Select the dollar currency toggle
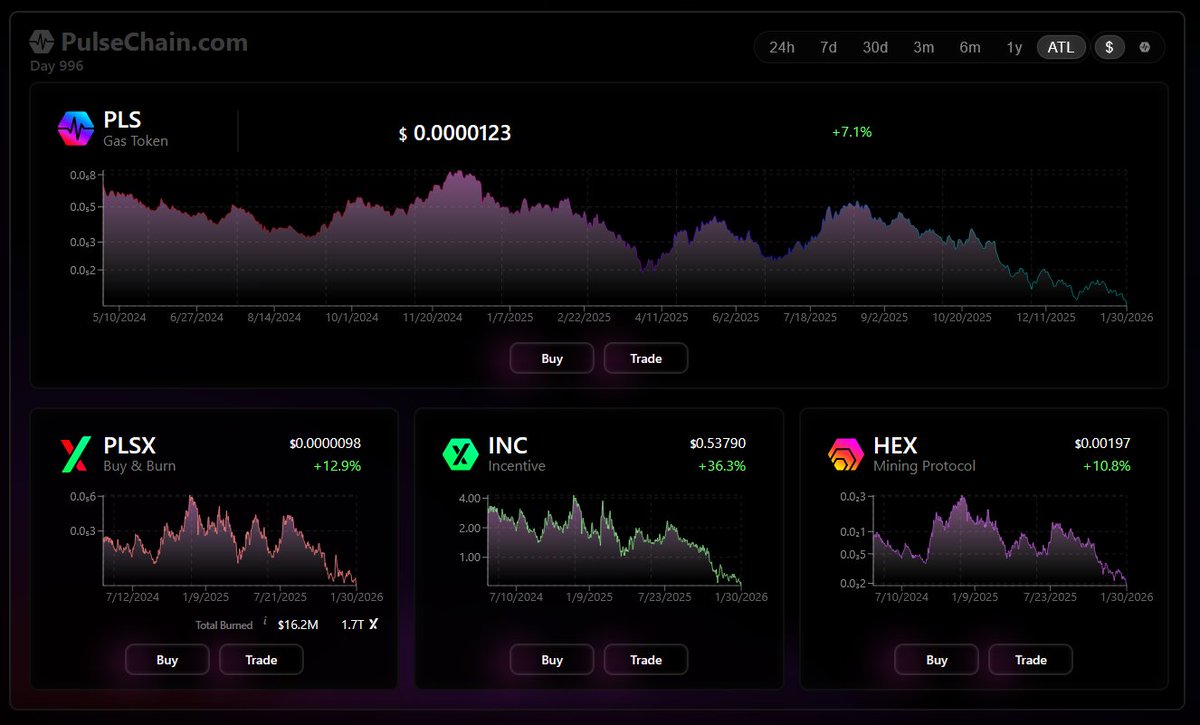 pos(1109,47)
